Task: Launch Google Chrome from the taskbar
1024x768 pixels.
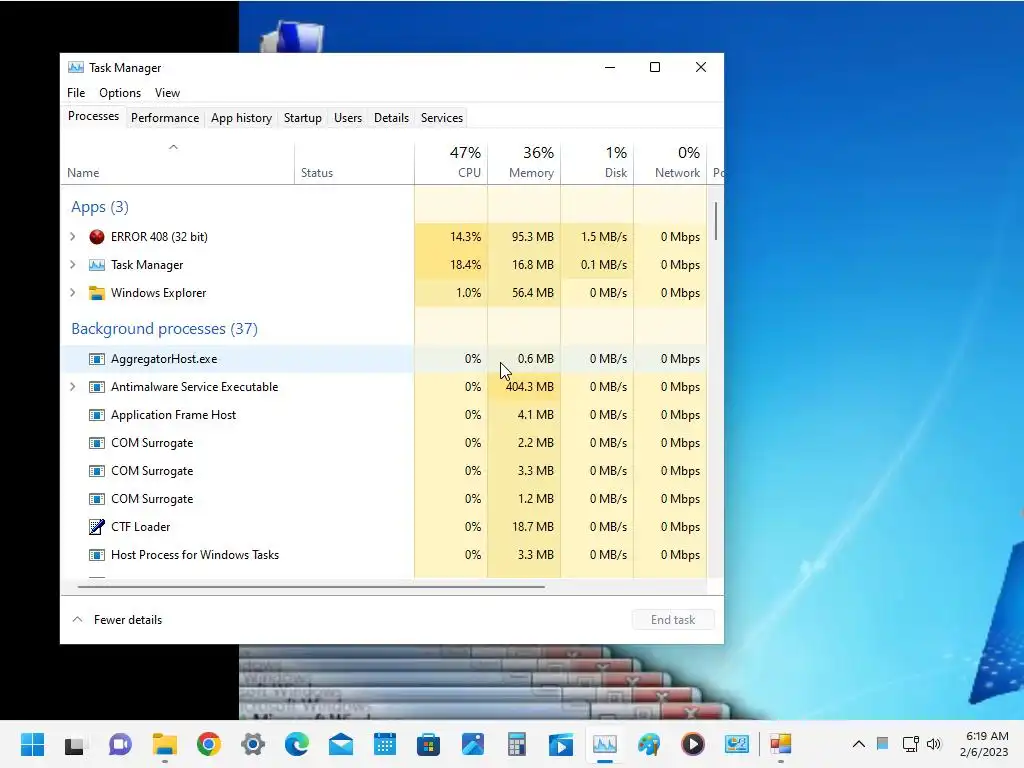Action: pos(209,744)
